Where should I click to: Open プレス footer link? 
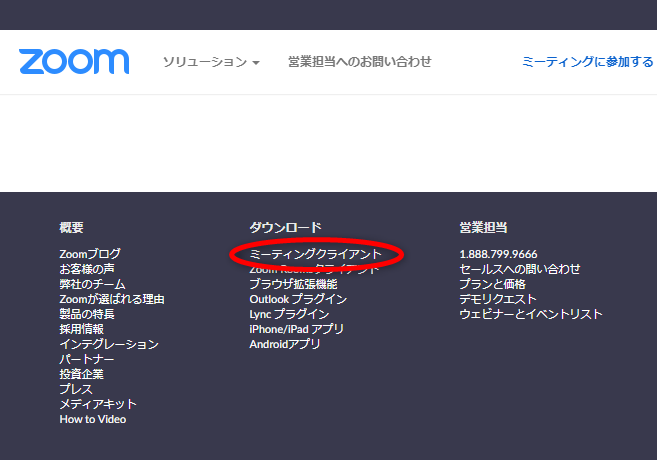point(76,389)
